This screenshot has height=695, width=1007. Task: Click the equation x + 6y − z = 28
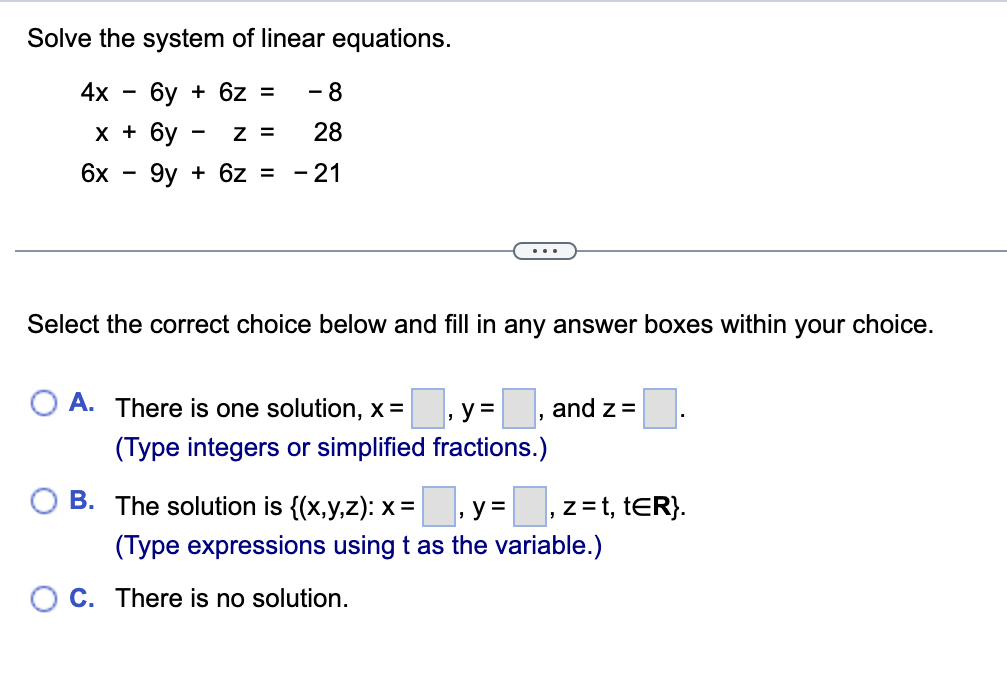click(210, 132)
